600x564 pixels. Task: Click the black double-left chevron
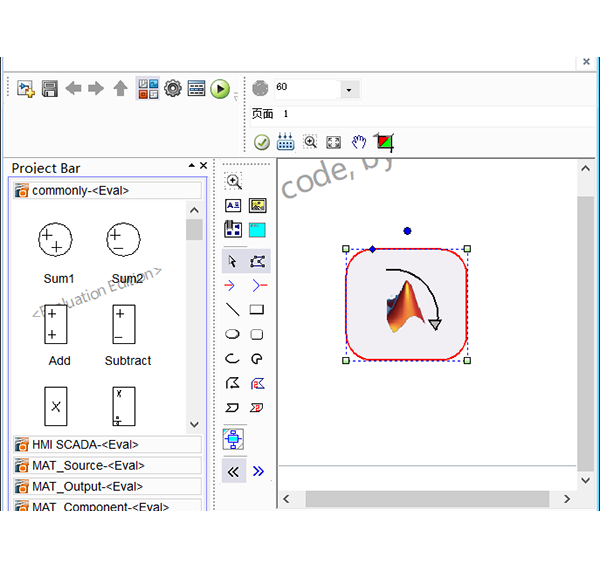[x=233, y=471]
